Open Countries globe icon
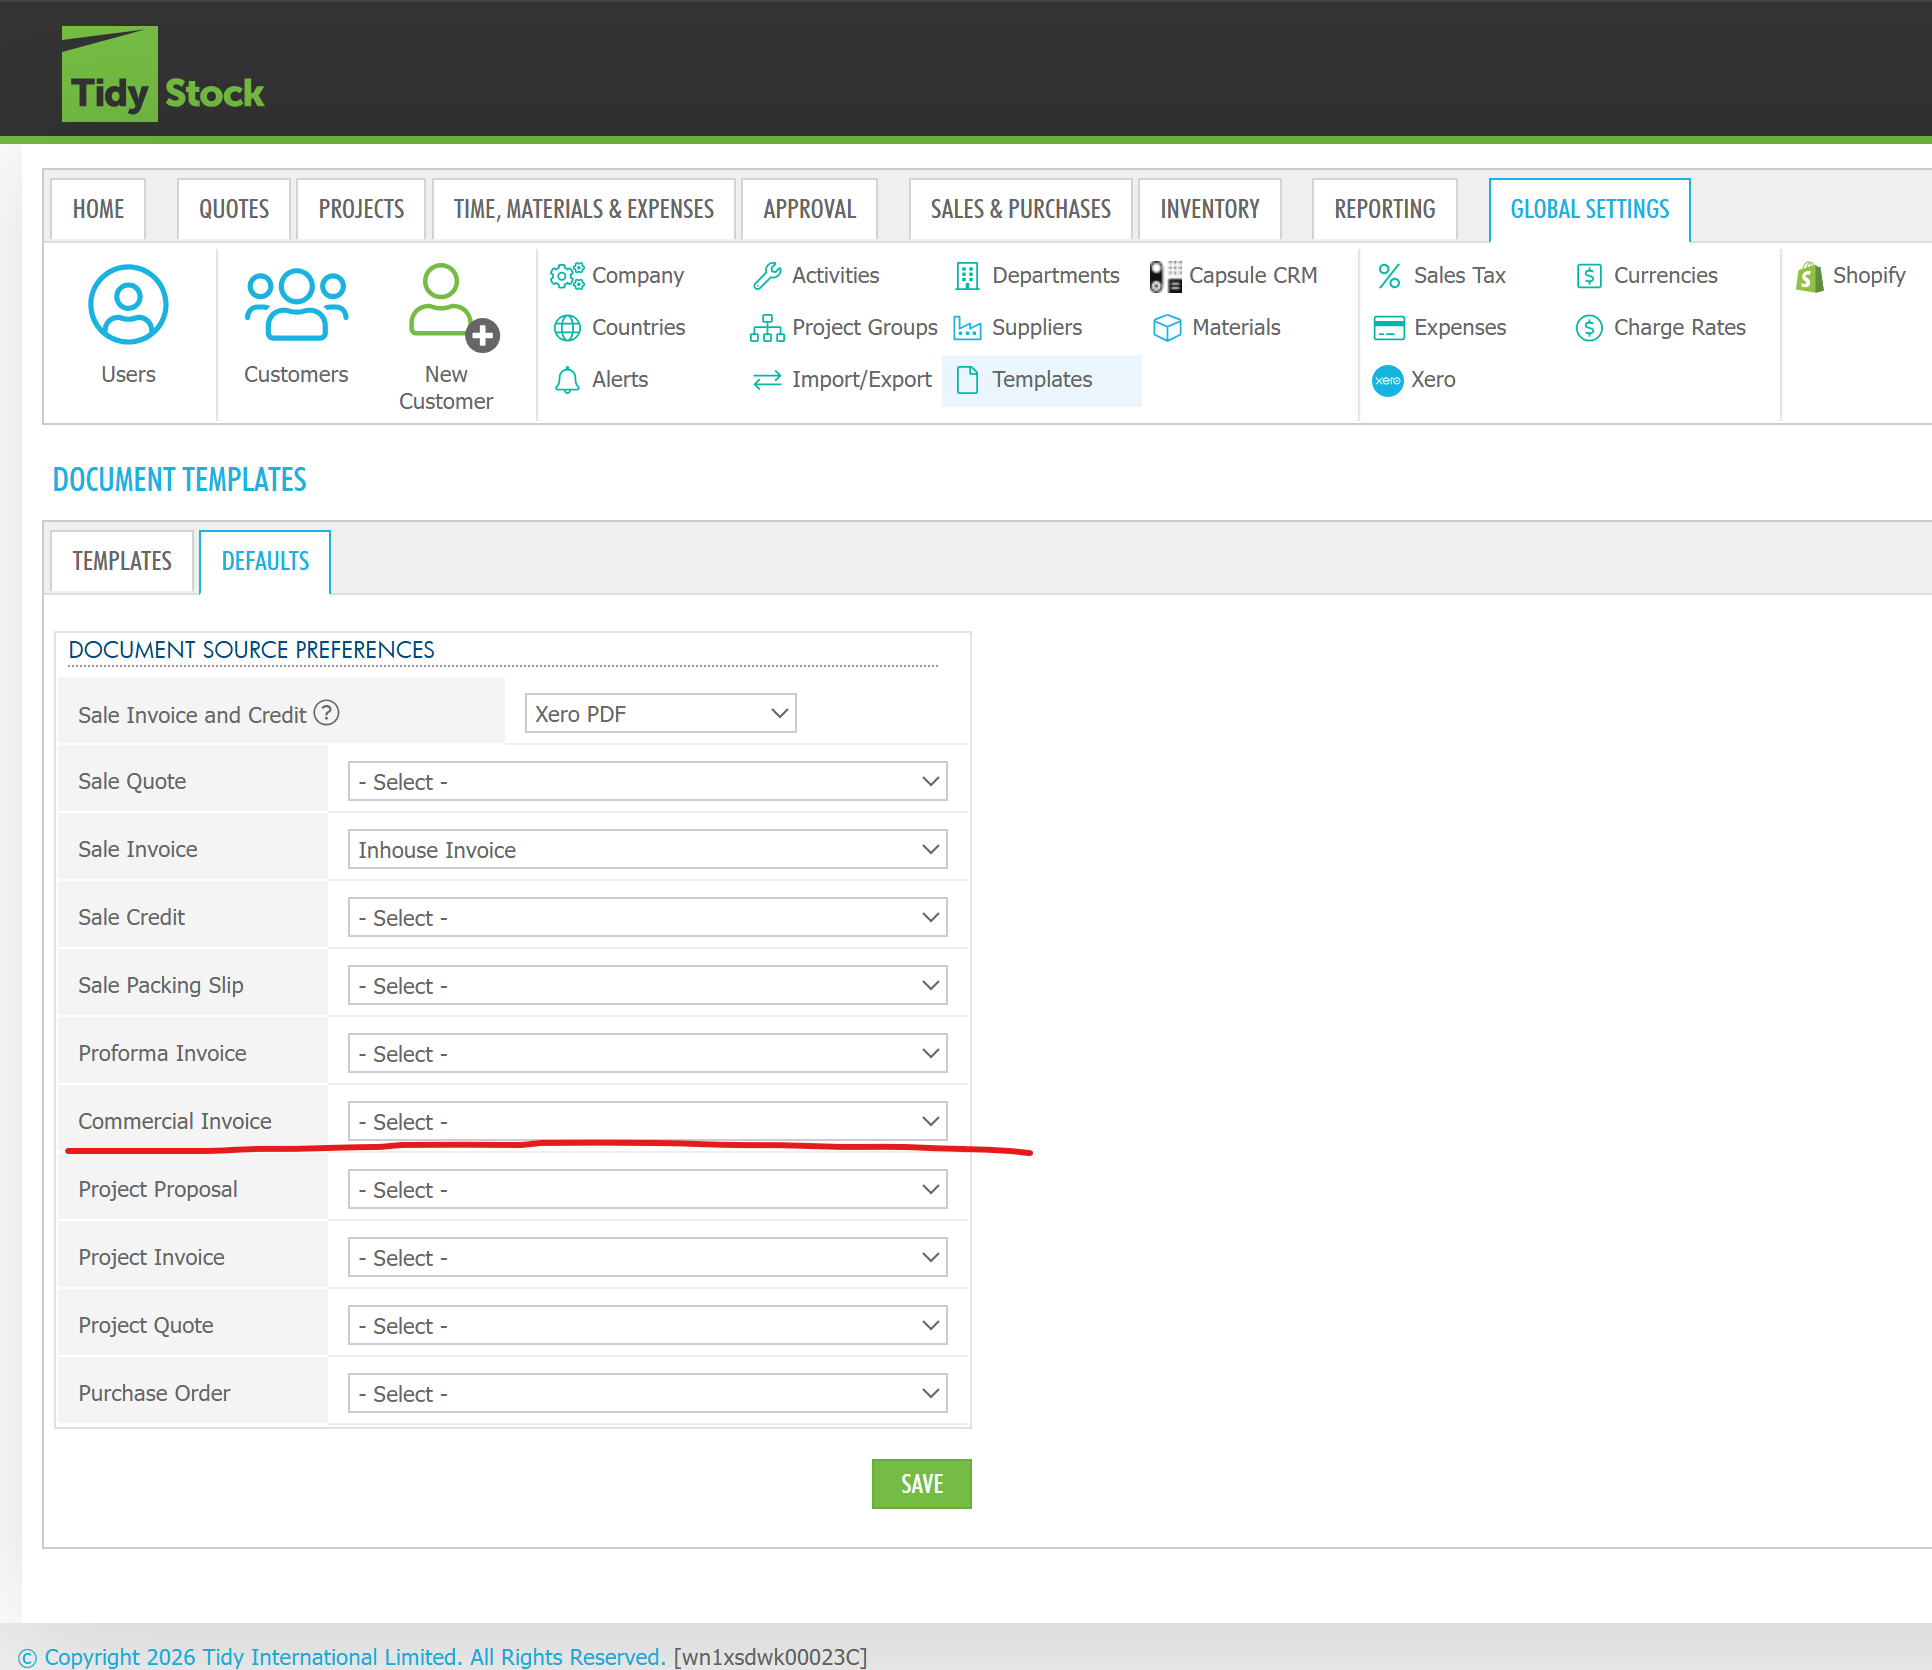 [x=567, y=328]
